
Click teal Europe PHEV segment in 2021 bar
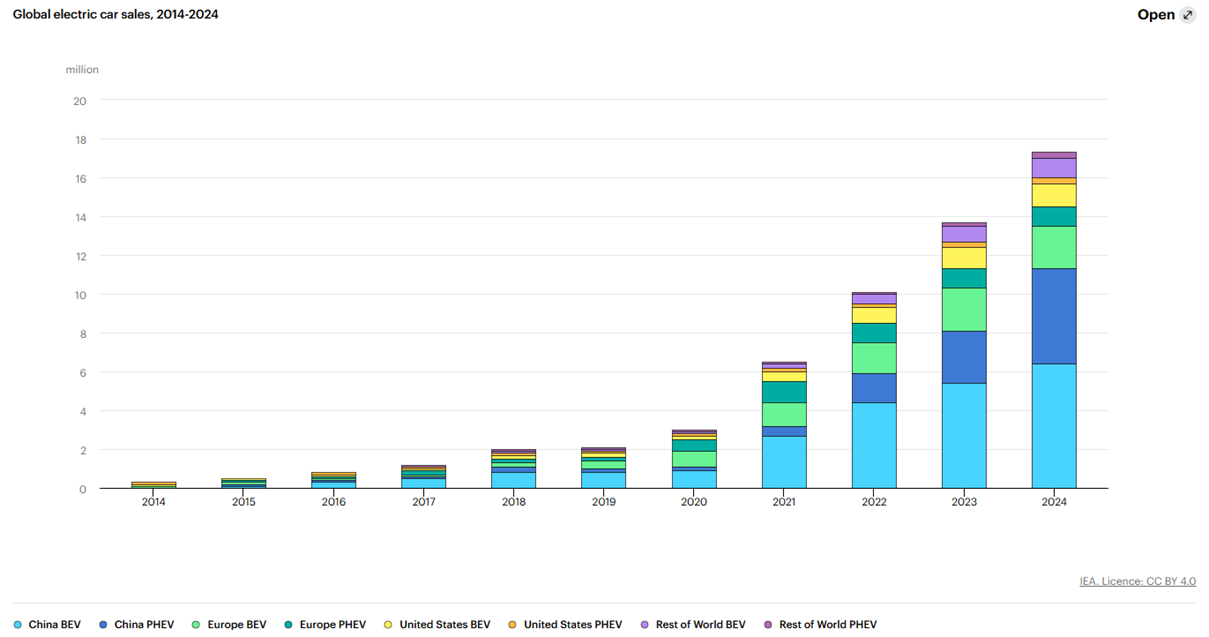784,391
